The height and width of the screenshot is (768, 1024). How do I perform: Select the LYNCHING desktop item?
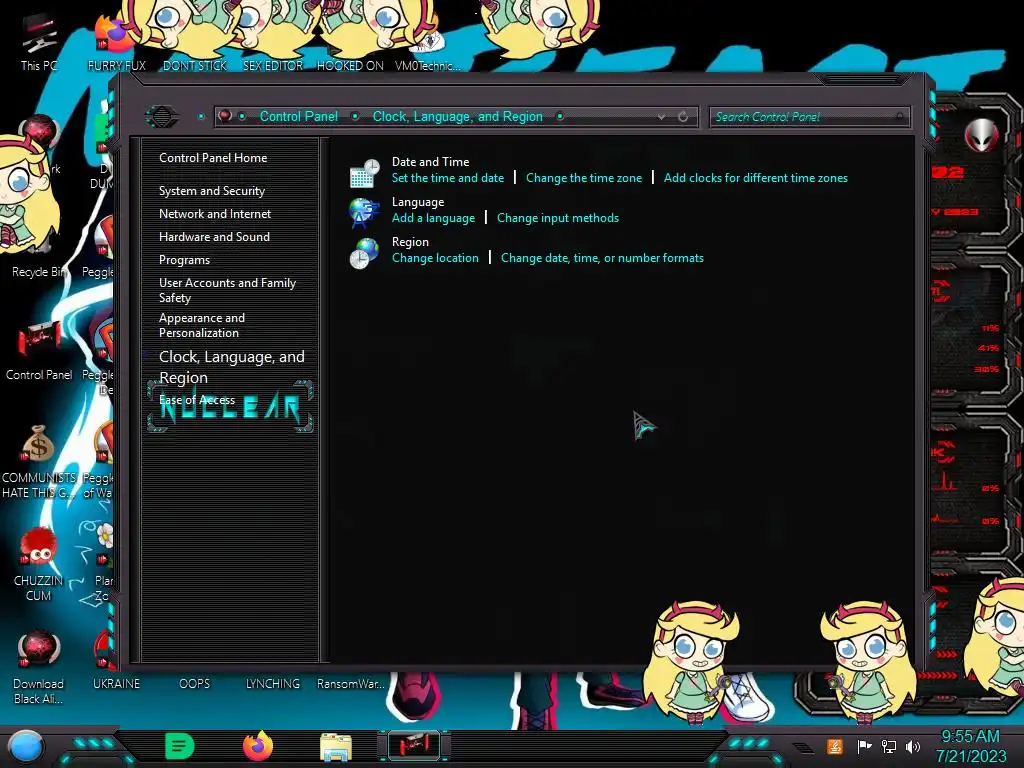point(273,684)
